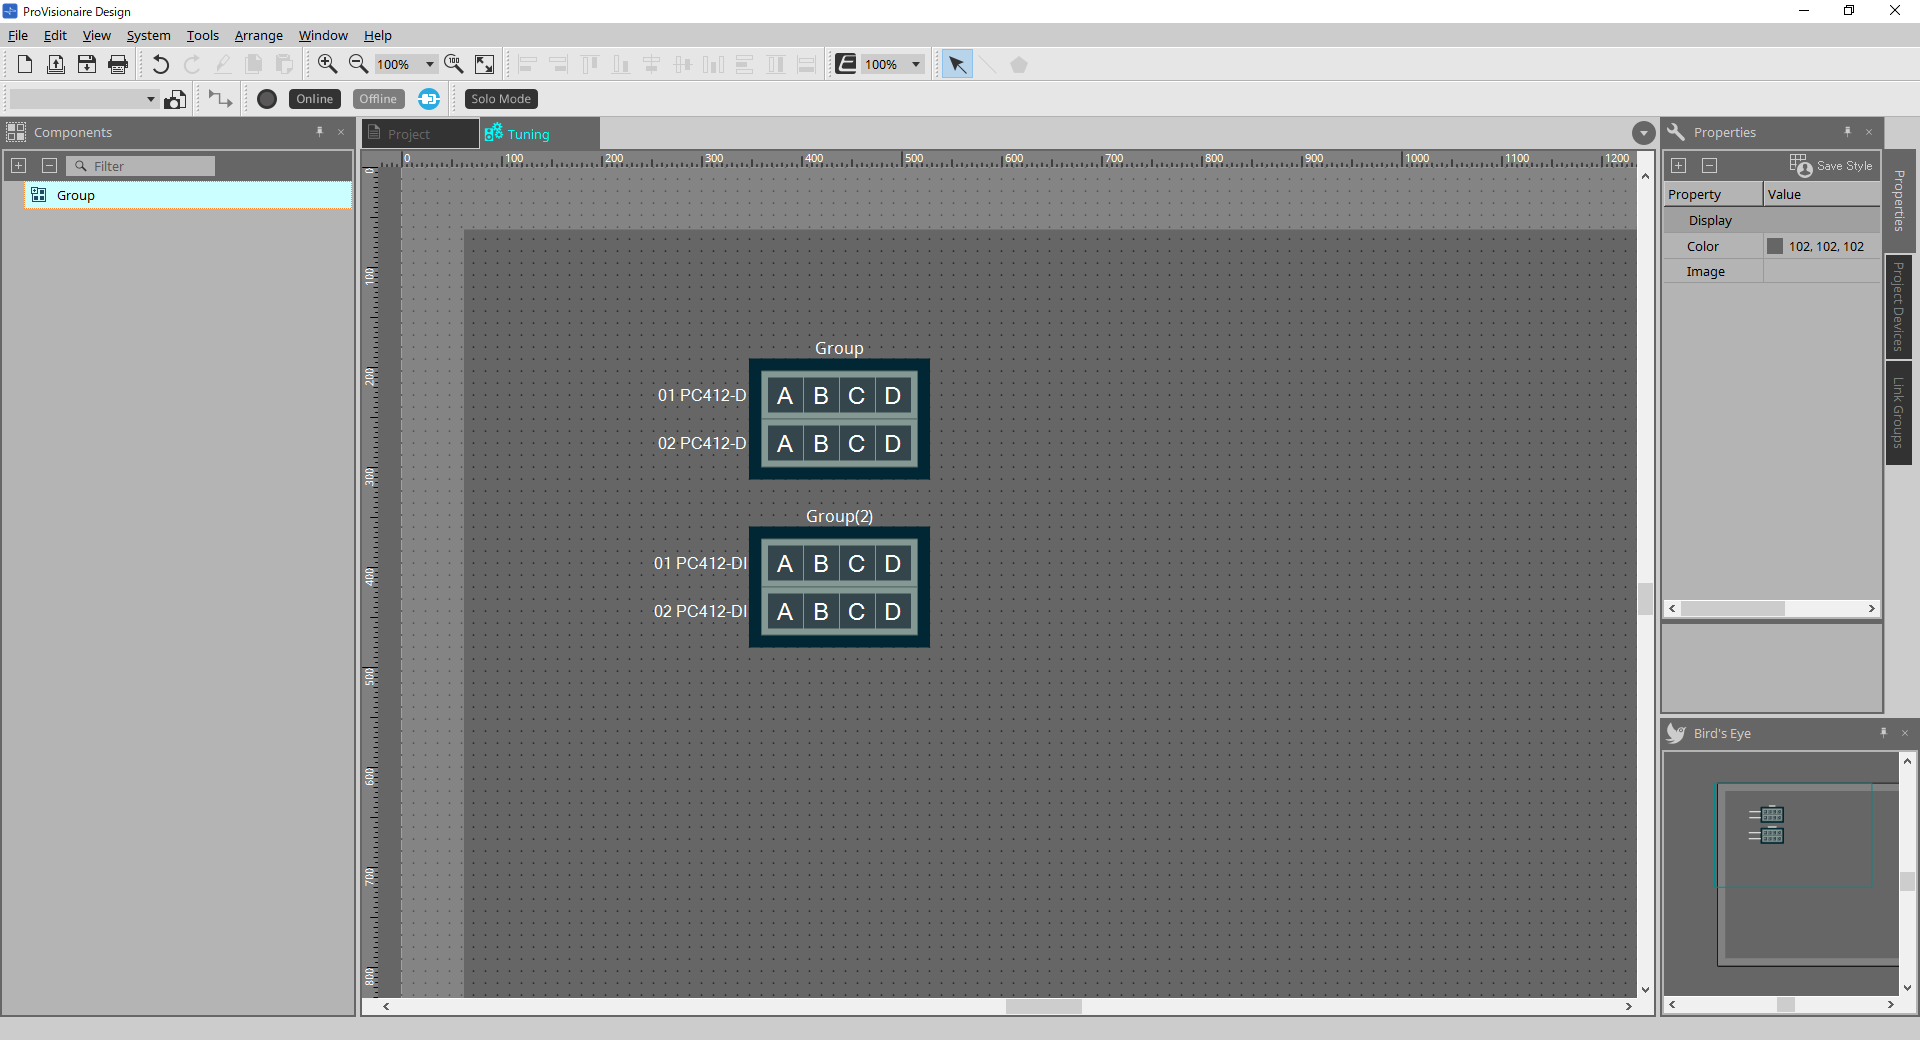Click the Undo arrow icon
This screenshot has height=1040, width=1920.
tap(160, 65)
